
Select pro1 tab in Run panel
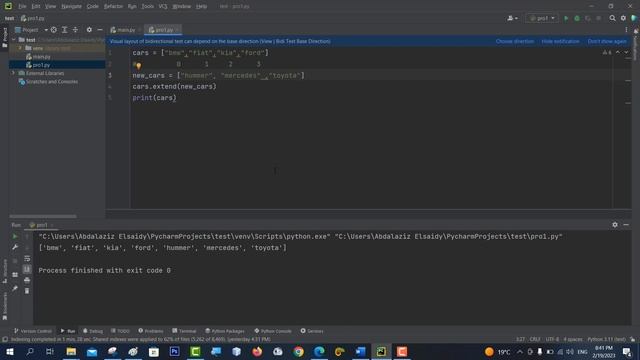[x=41, y=225]
